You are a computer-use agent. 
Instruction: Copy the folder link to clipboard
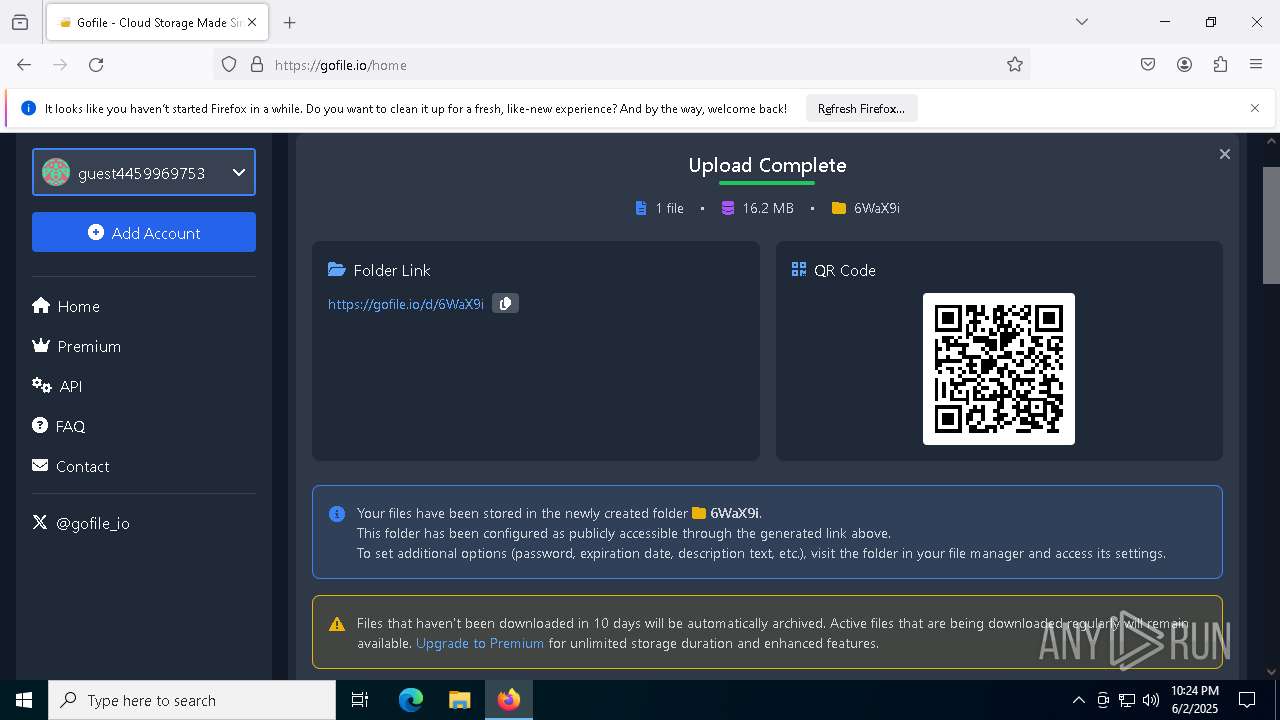point(505,303)
